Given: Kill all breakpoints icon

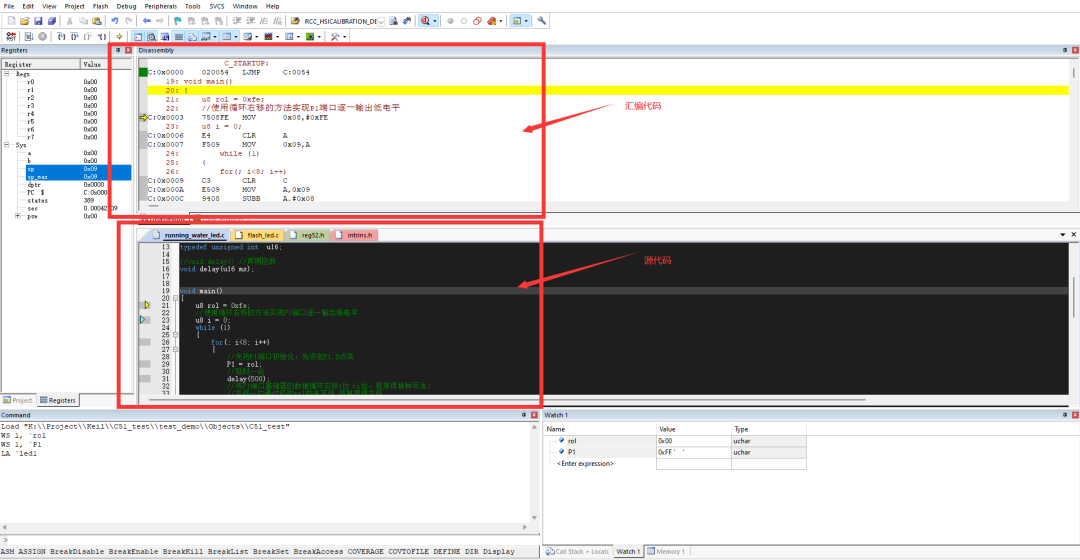Looking at the screenshot, I should pyautogui.click(x=491, y=21).
